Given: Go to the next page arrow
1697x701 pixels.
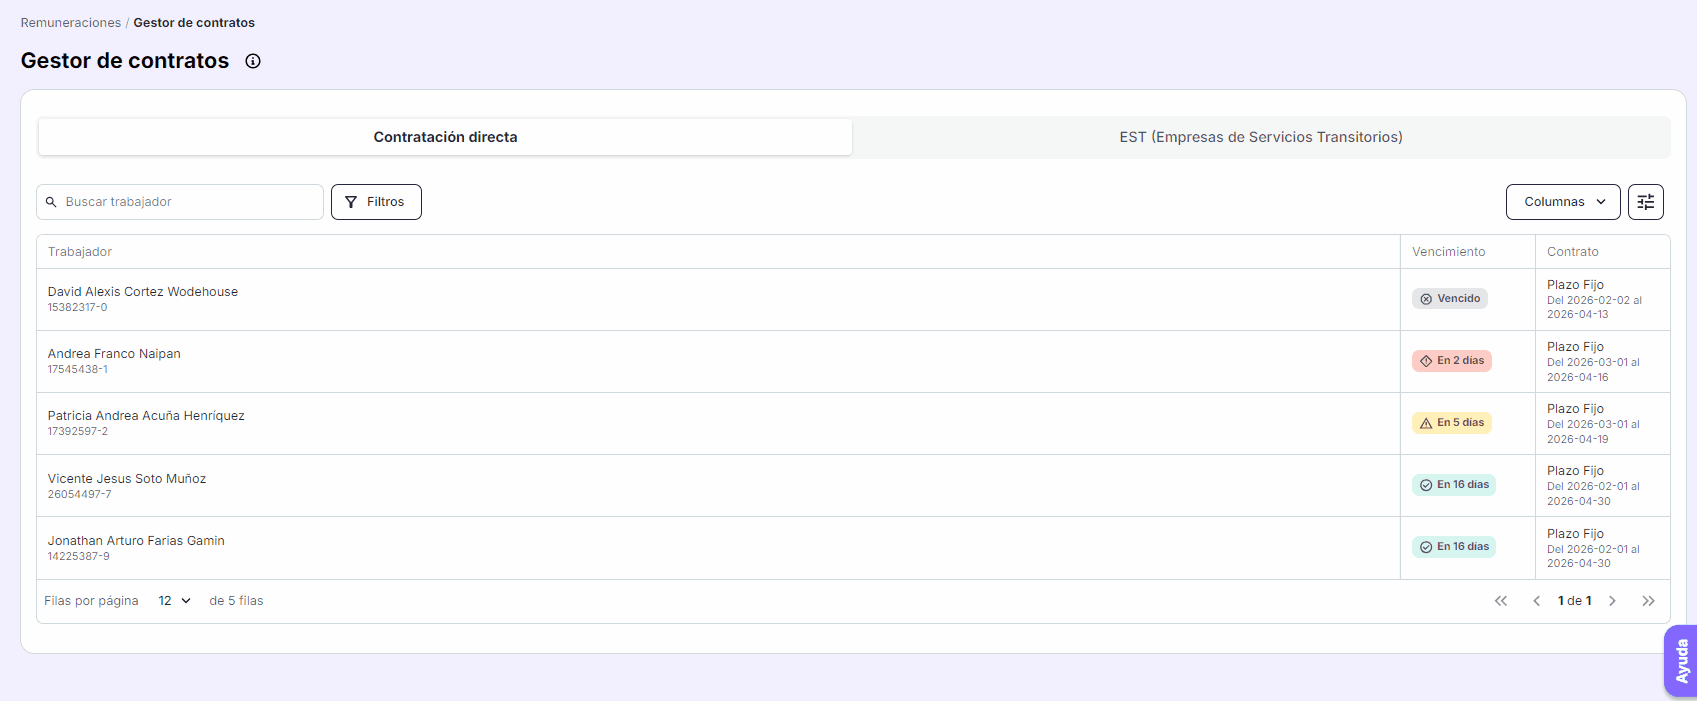Looking at the screenshot, I should click(1612, 601).
